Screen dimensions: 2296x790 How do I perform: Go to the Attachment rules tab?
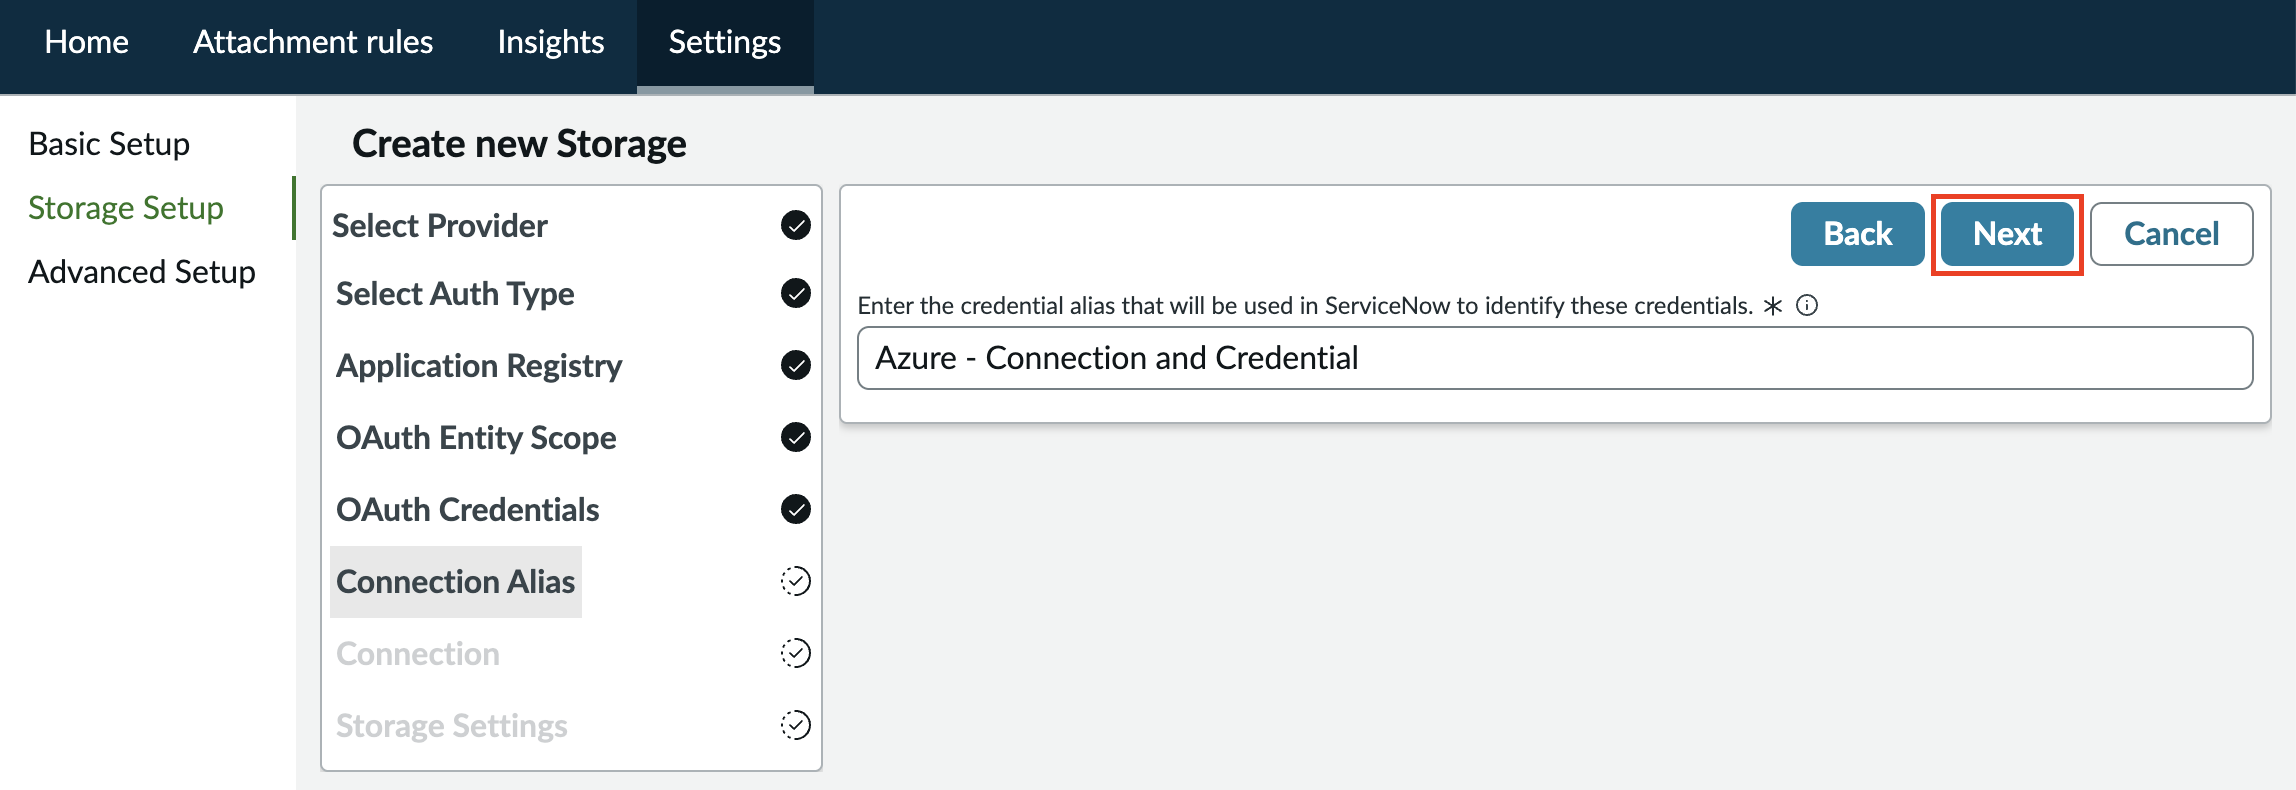click(313, 42)
